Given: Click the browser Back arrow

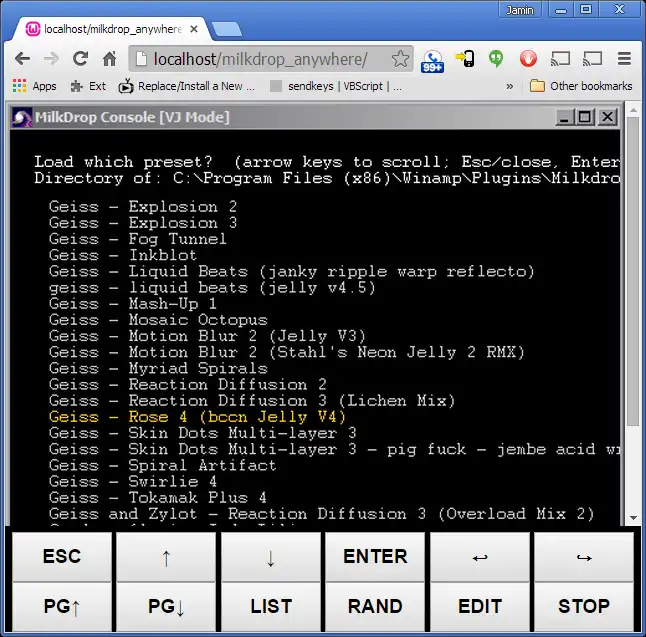Looking at the screenshot, I should coord(22,59).
